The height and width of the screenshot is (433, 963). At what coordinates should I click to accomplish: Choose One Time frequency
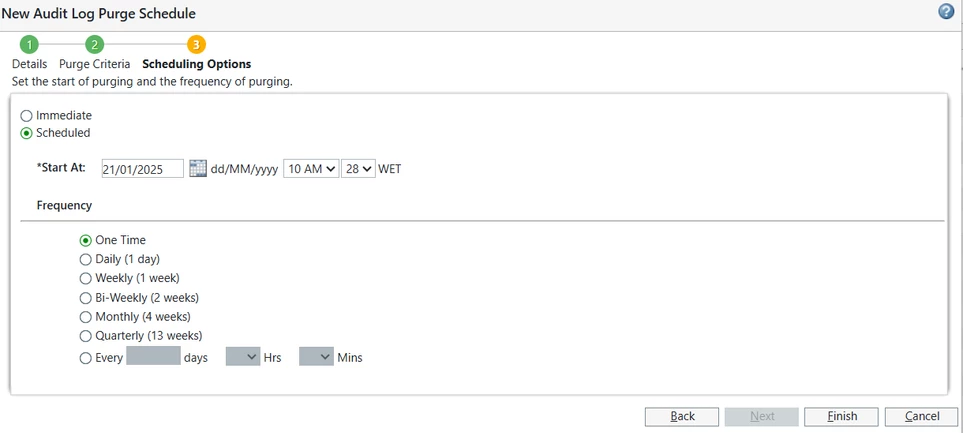(x=85, y=240)
